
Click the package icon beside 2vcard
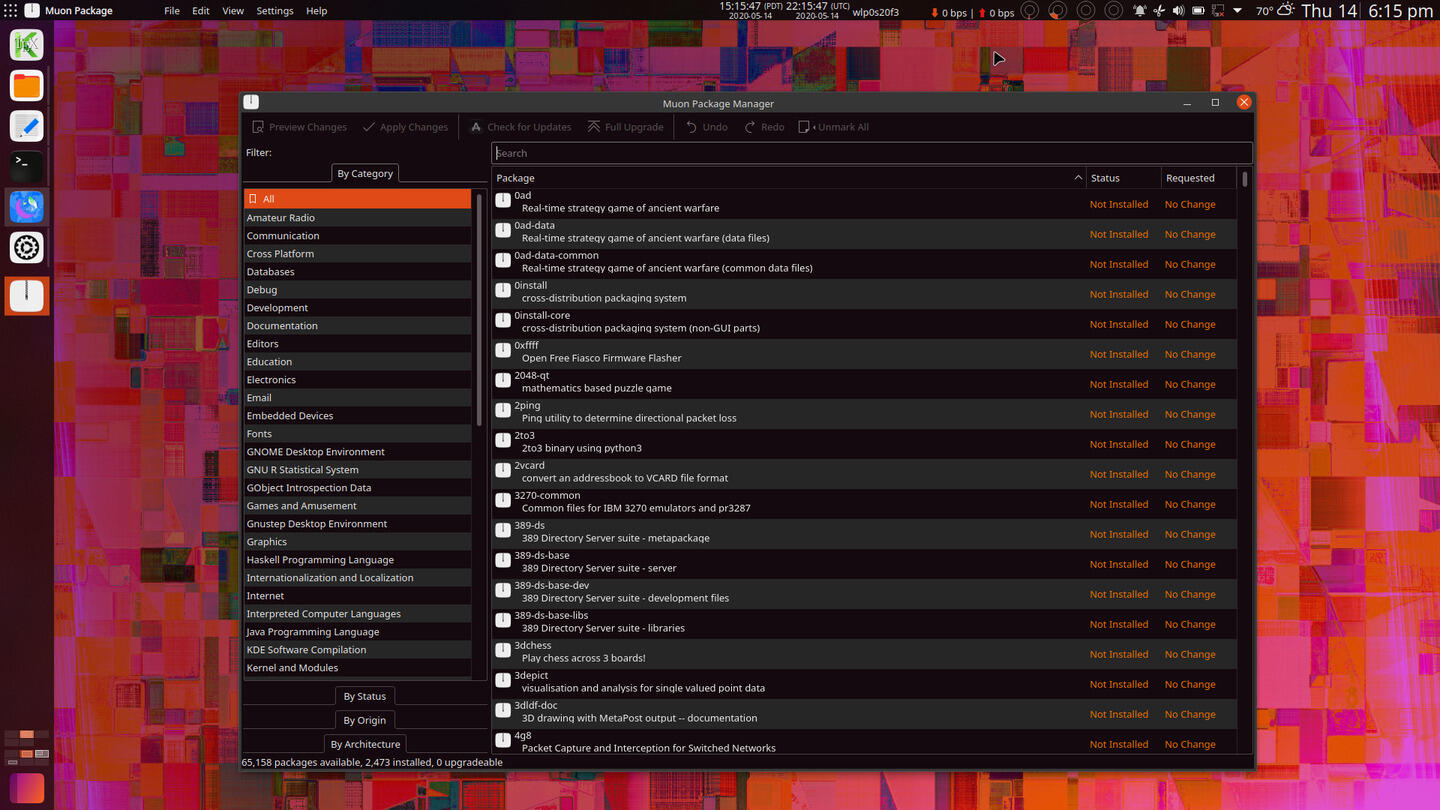point(503,471)
